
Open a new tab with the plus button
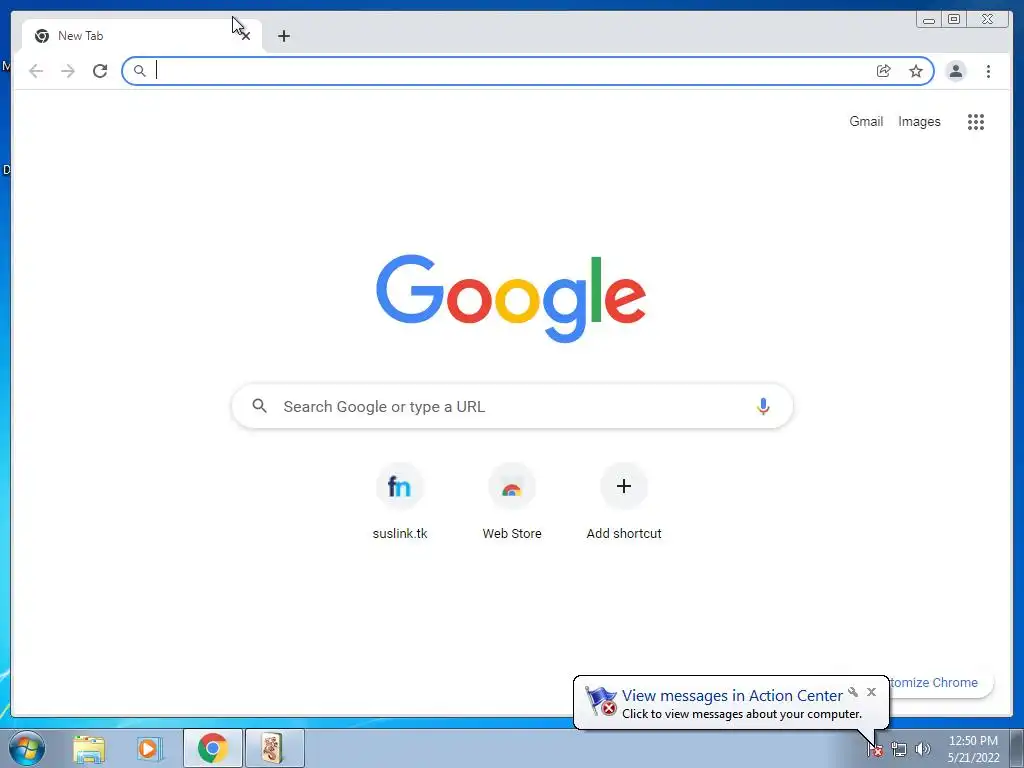tap(283, 36)
